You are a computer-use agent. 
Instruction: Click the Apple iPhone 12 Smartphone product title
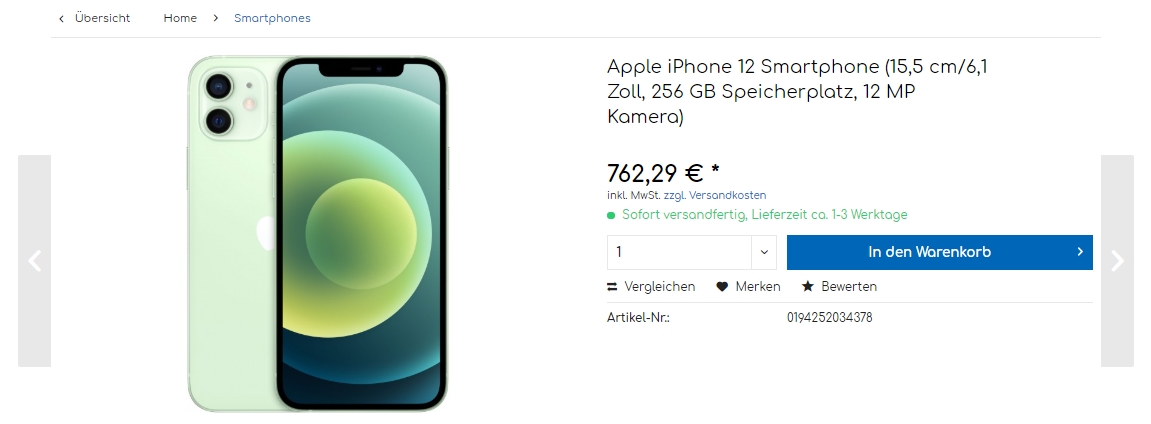(797, 92)
